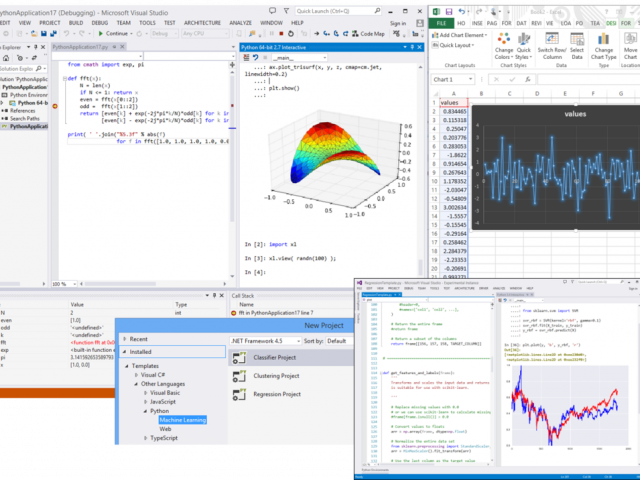Expand the Visual Basic templates node
The height and width of the screenshot is (480, 640).
point(146,392)
